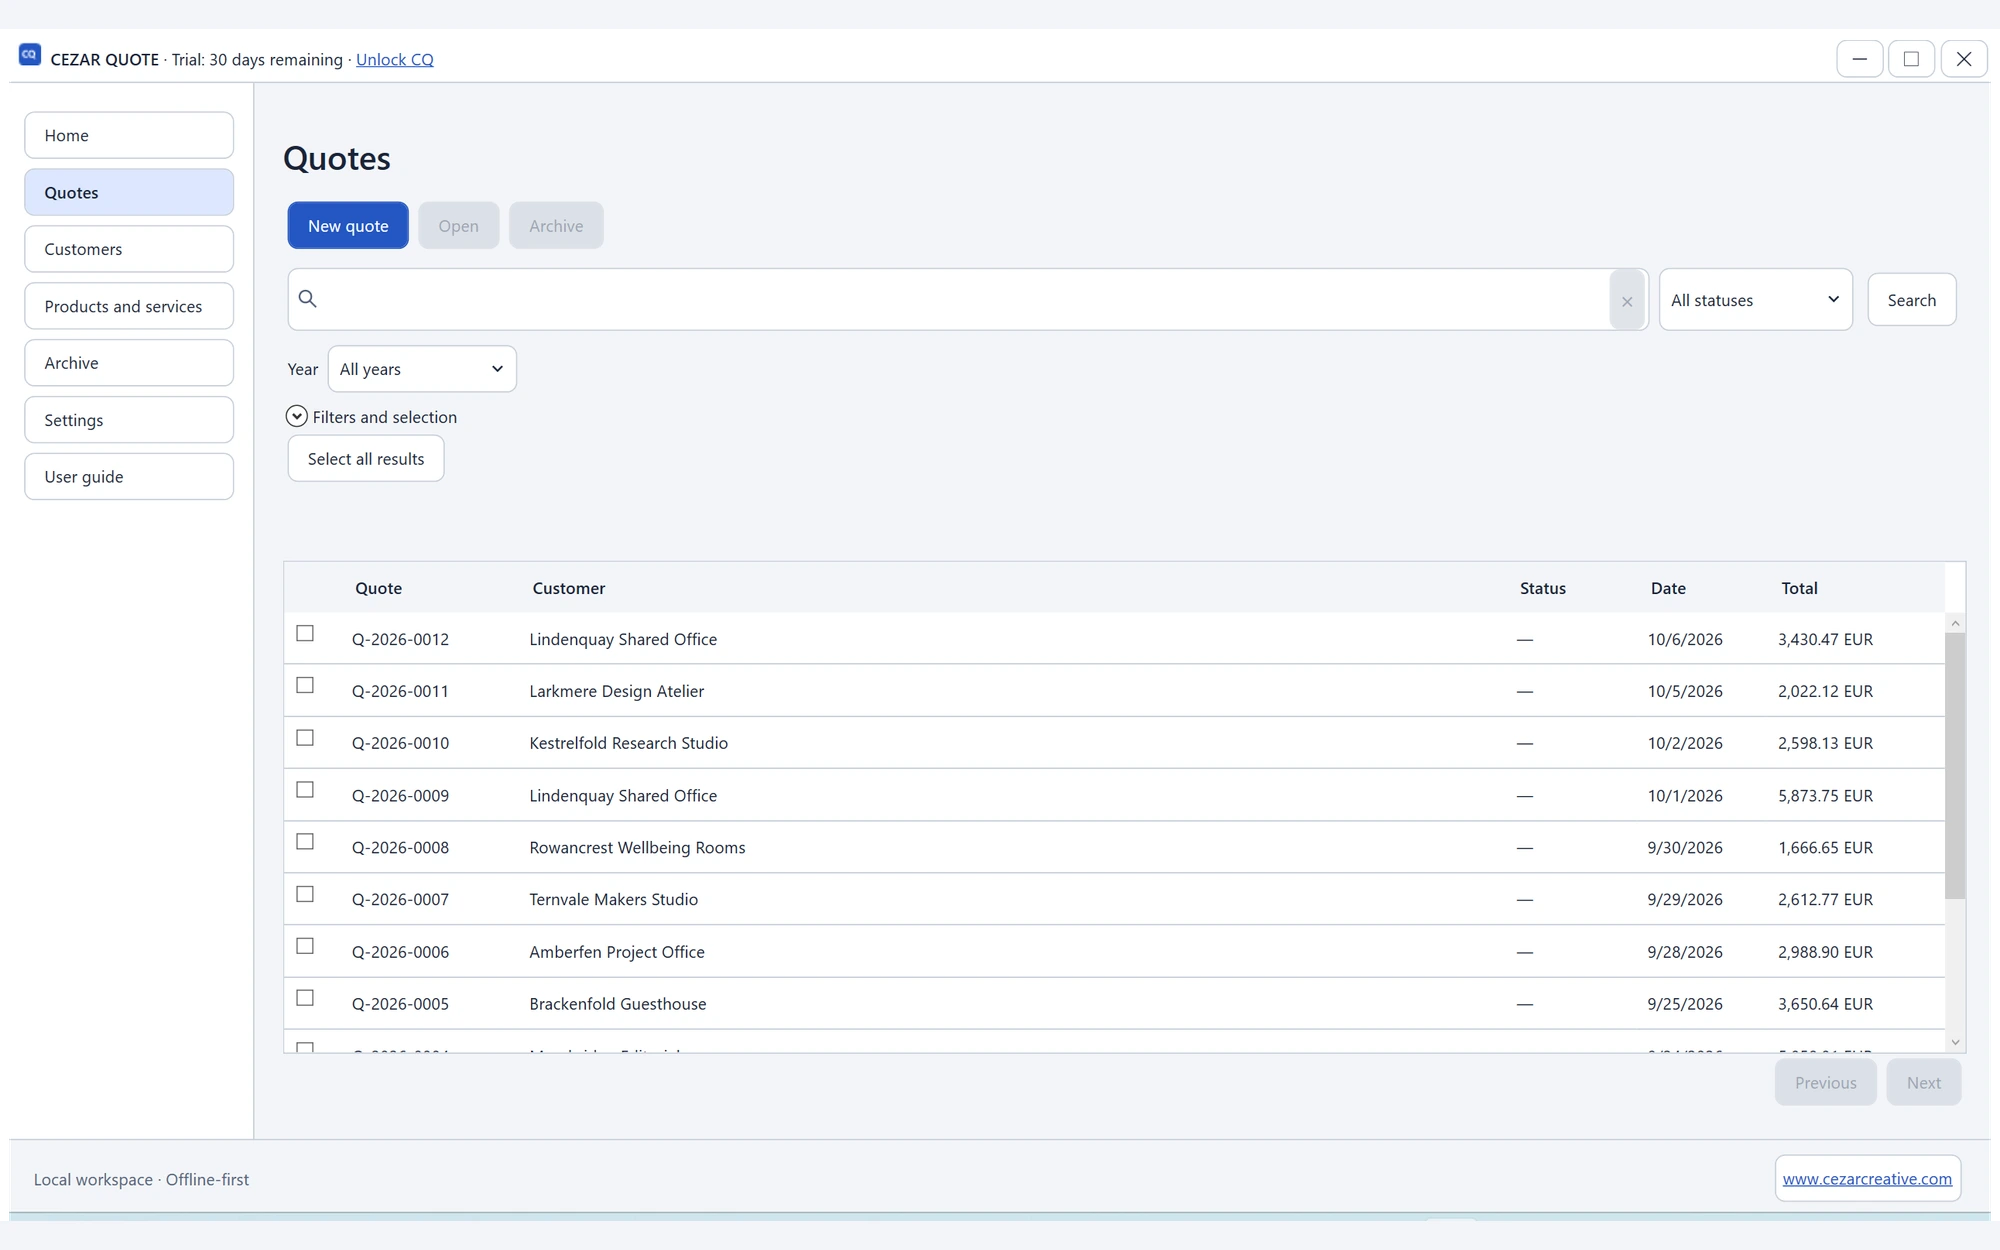Open the User guide
Image resolution: width=2000 pixels, height=1250 pixels.
click(129, 477)
